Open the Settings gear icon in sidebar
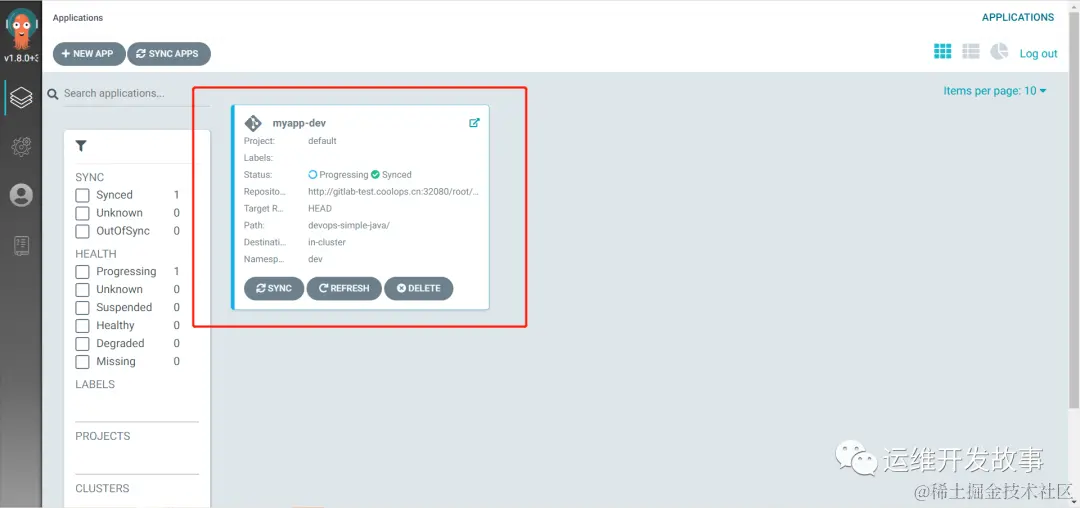 coord(21,146)
